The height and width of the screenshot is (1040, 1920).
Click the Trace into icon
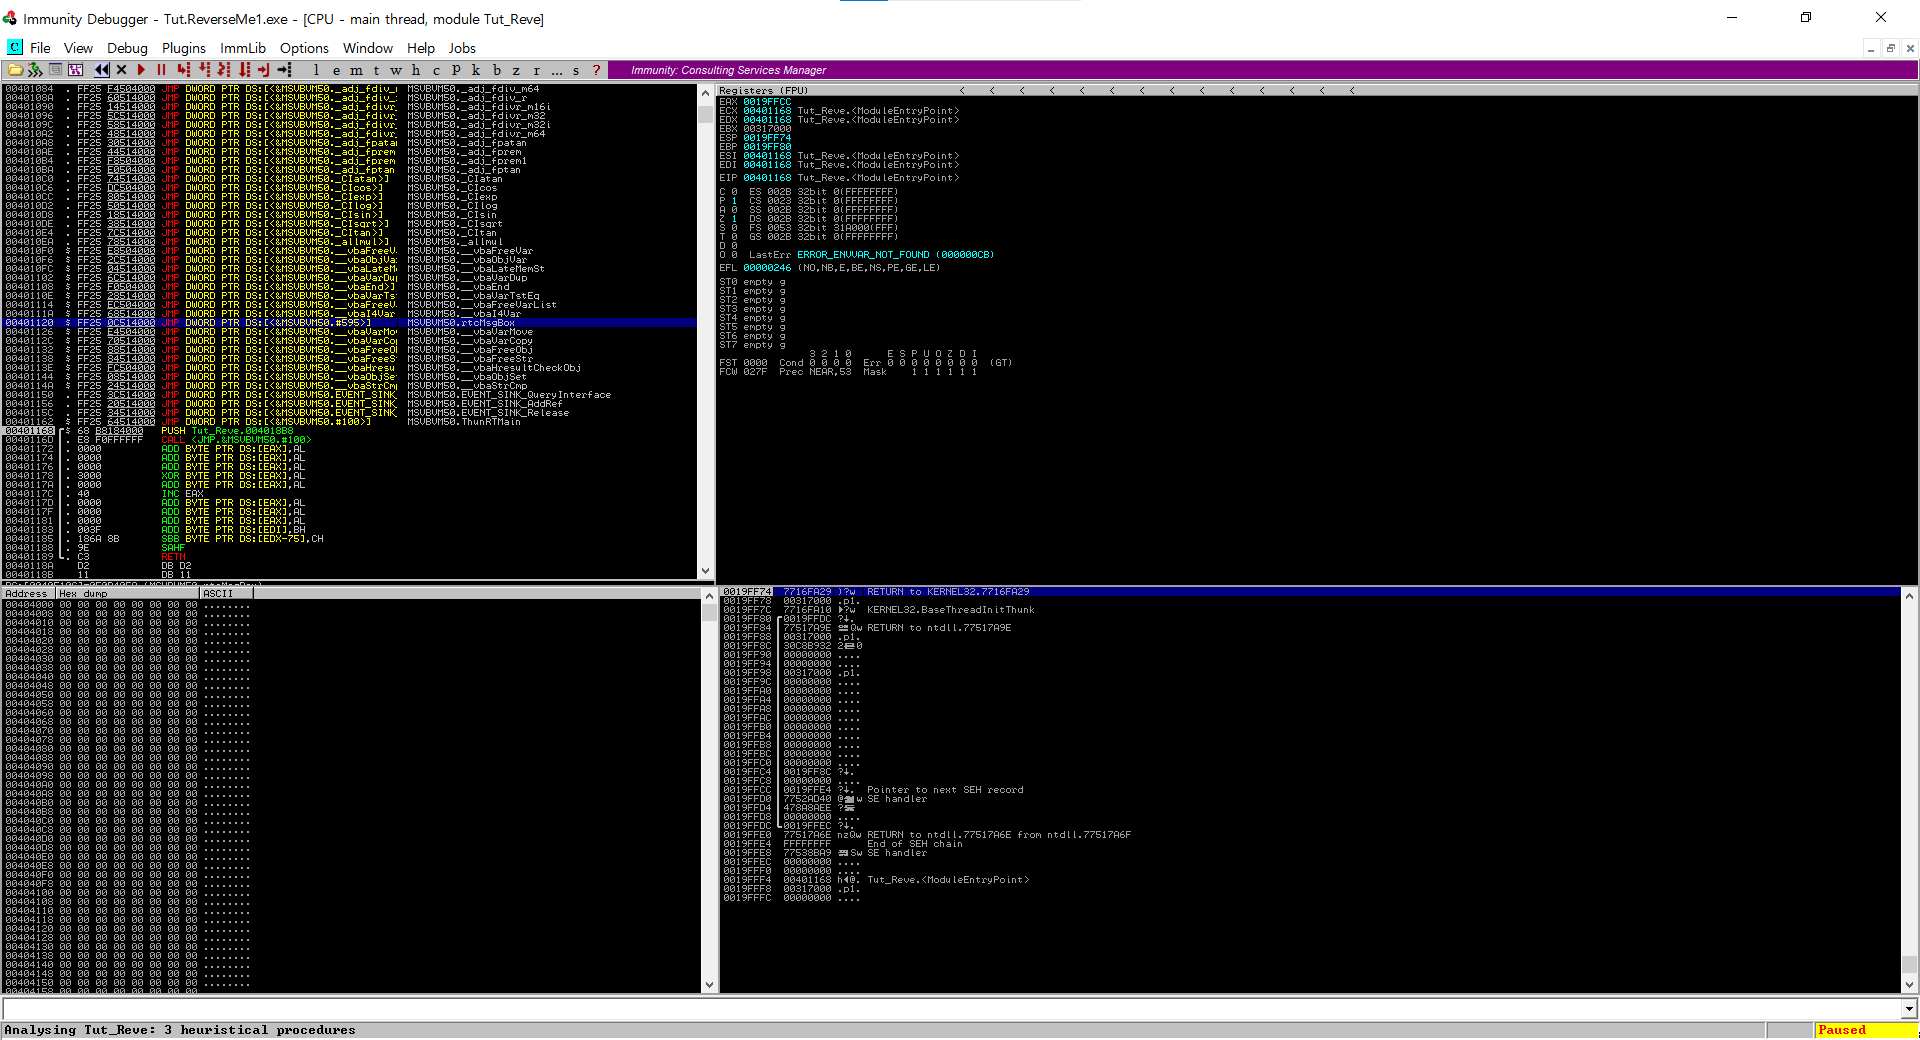[x=224, y=70]
